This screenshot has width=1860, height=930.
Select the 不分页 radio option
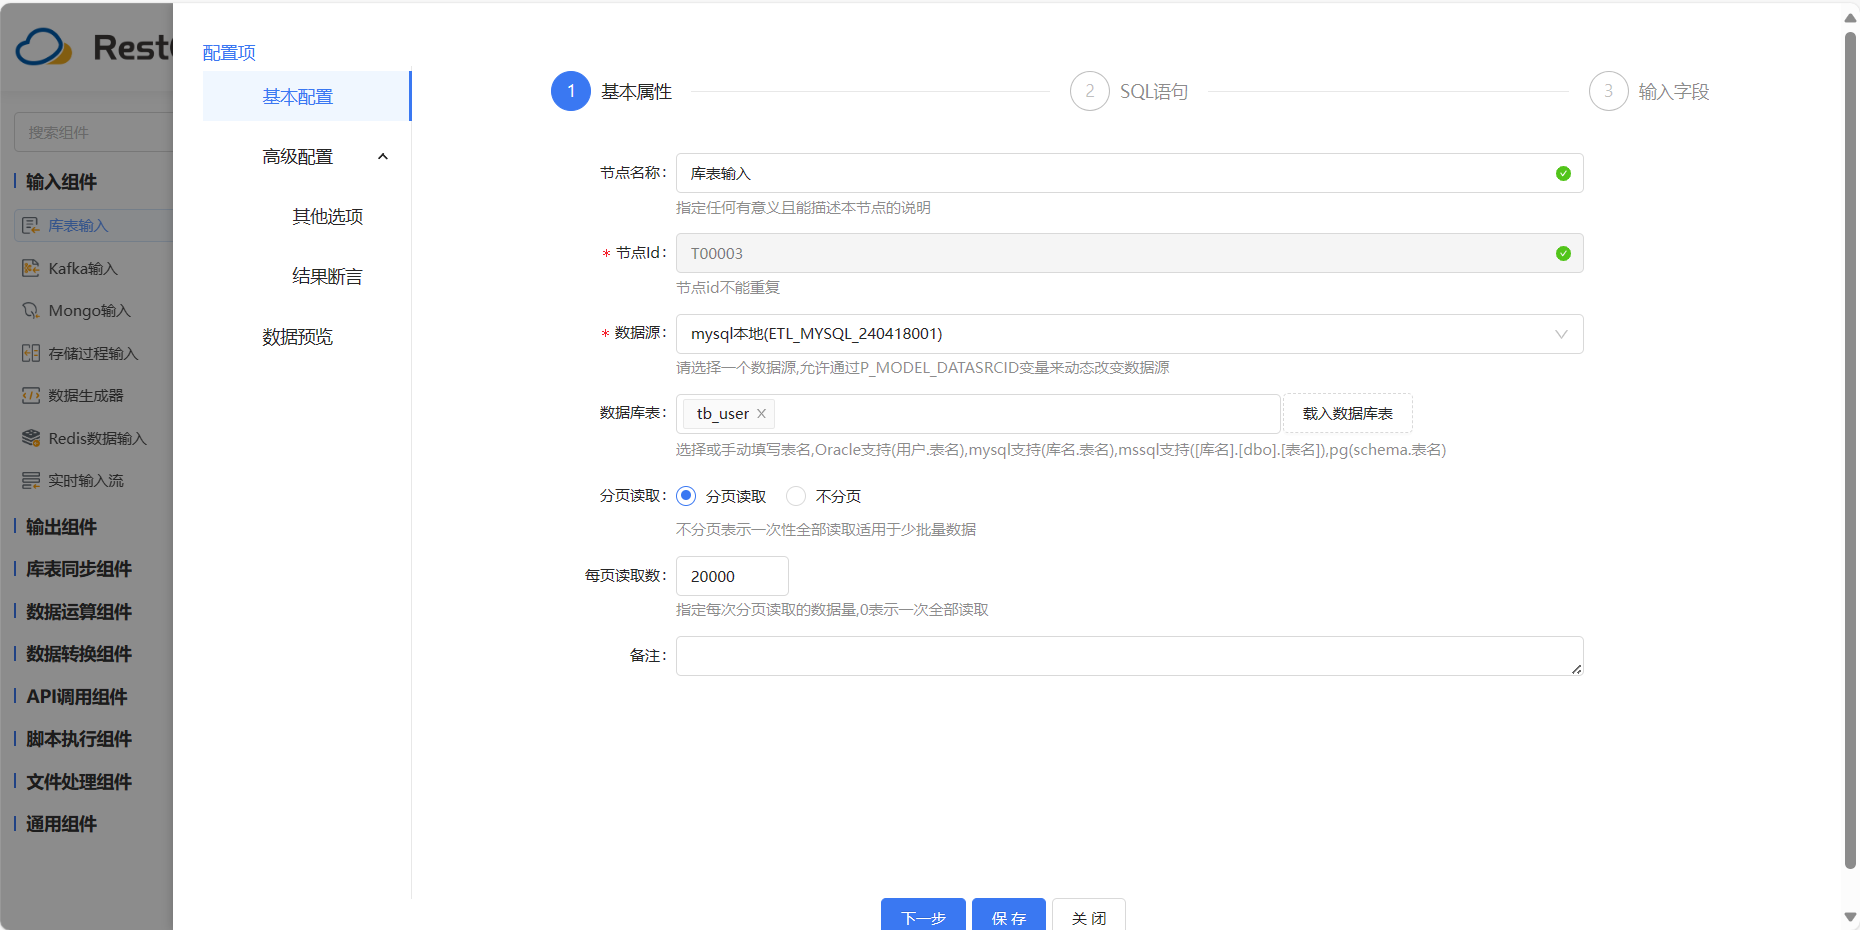coord(796,496)
